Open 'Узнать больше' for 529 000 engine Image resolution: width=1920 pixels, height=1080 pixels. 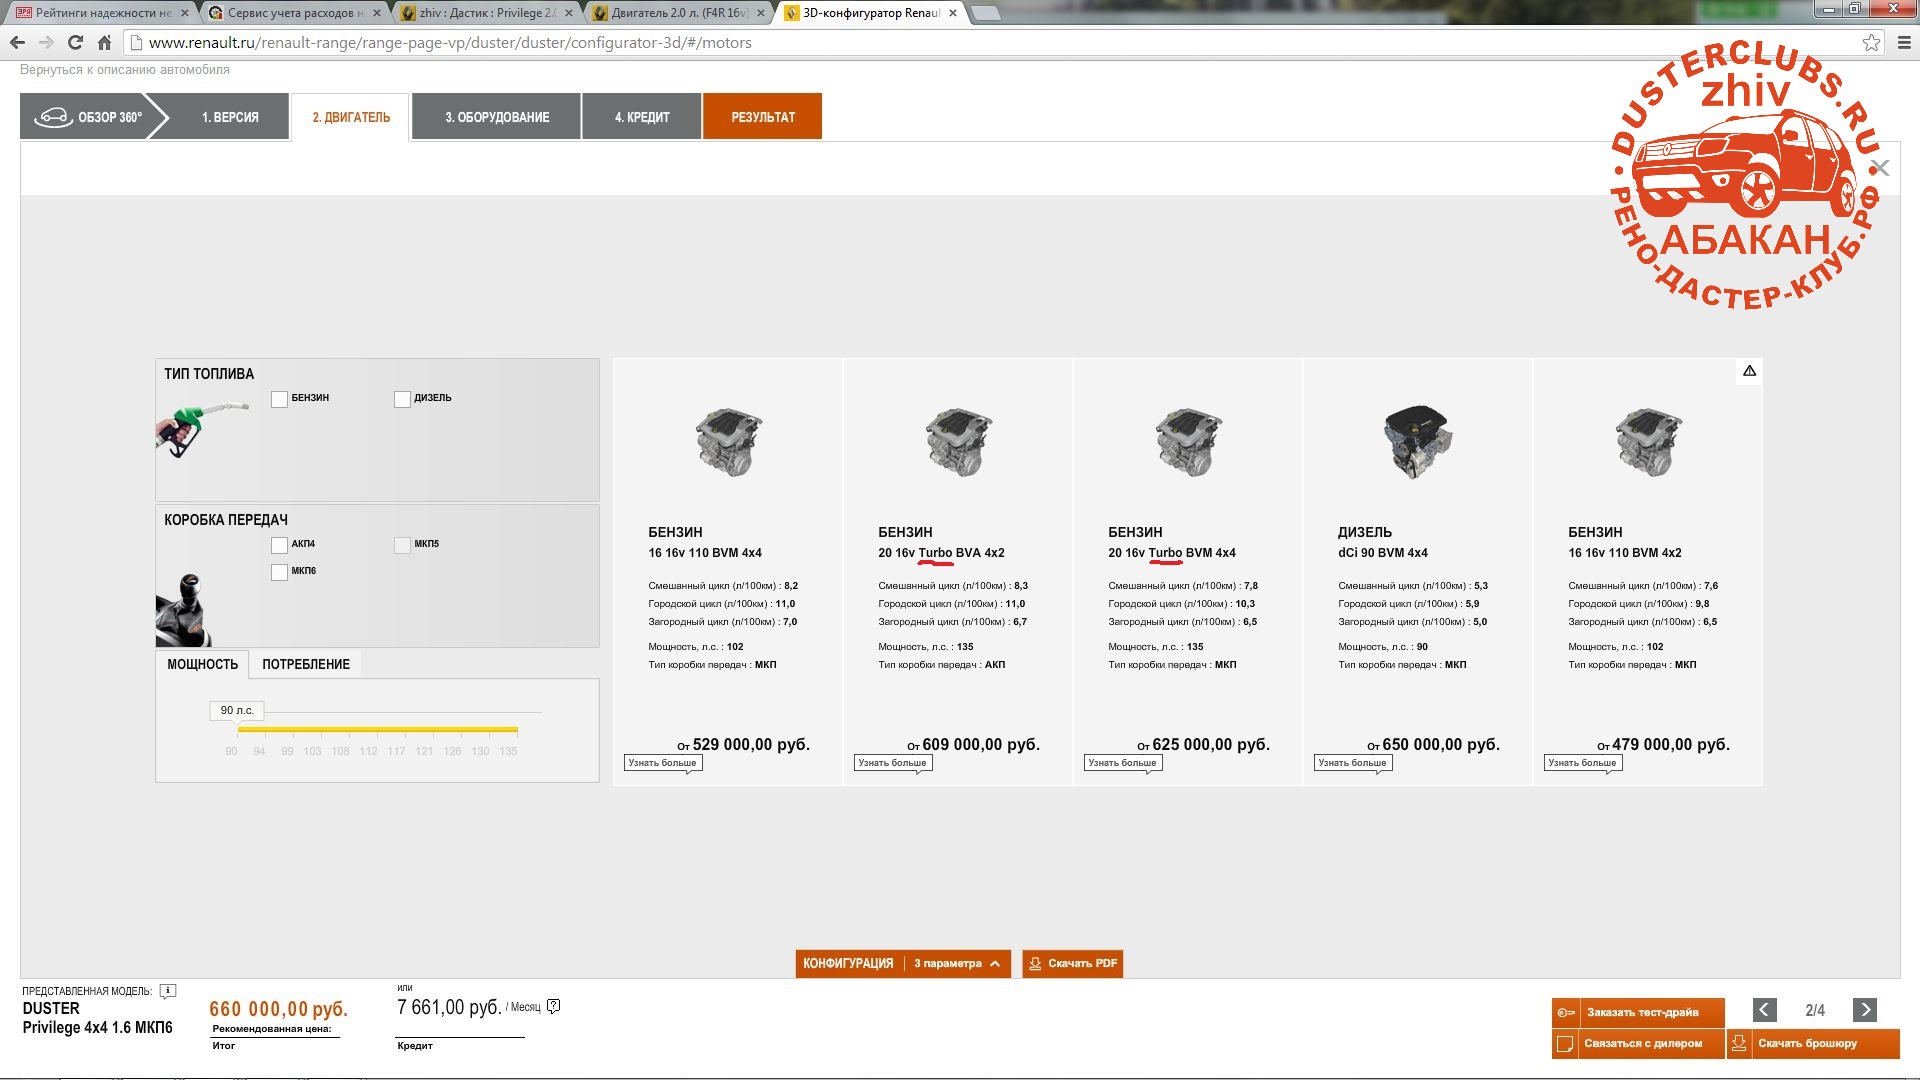[663, 763]
